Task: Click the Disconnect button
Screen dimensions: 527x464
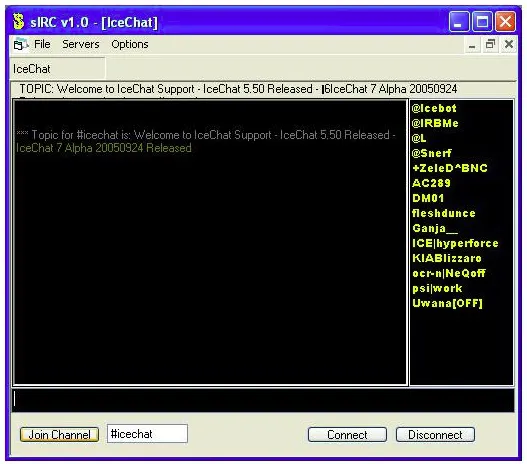Action: [x=435, y=434]
